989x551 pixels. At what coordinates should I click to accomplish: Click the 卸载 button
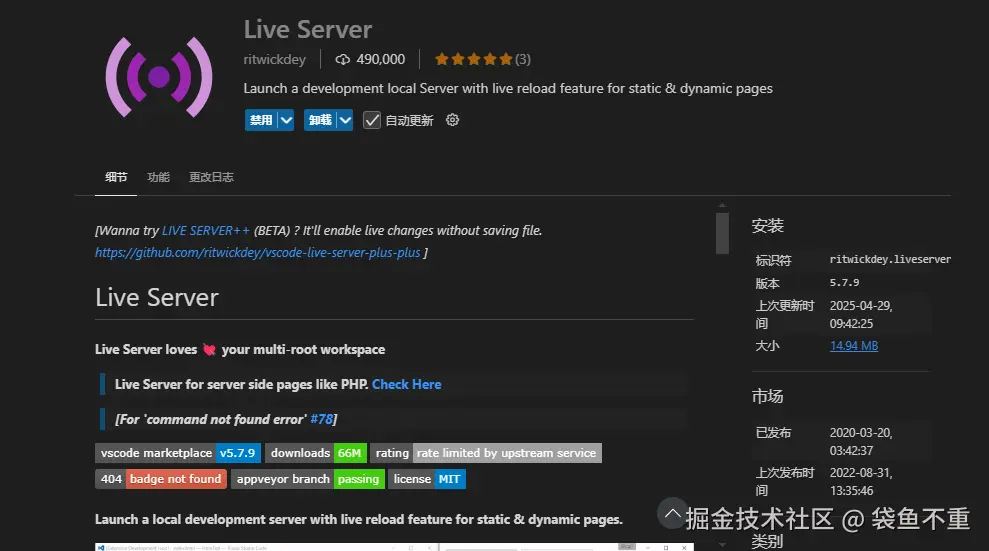tap(320, 120)
